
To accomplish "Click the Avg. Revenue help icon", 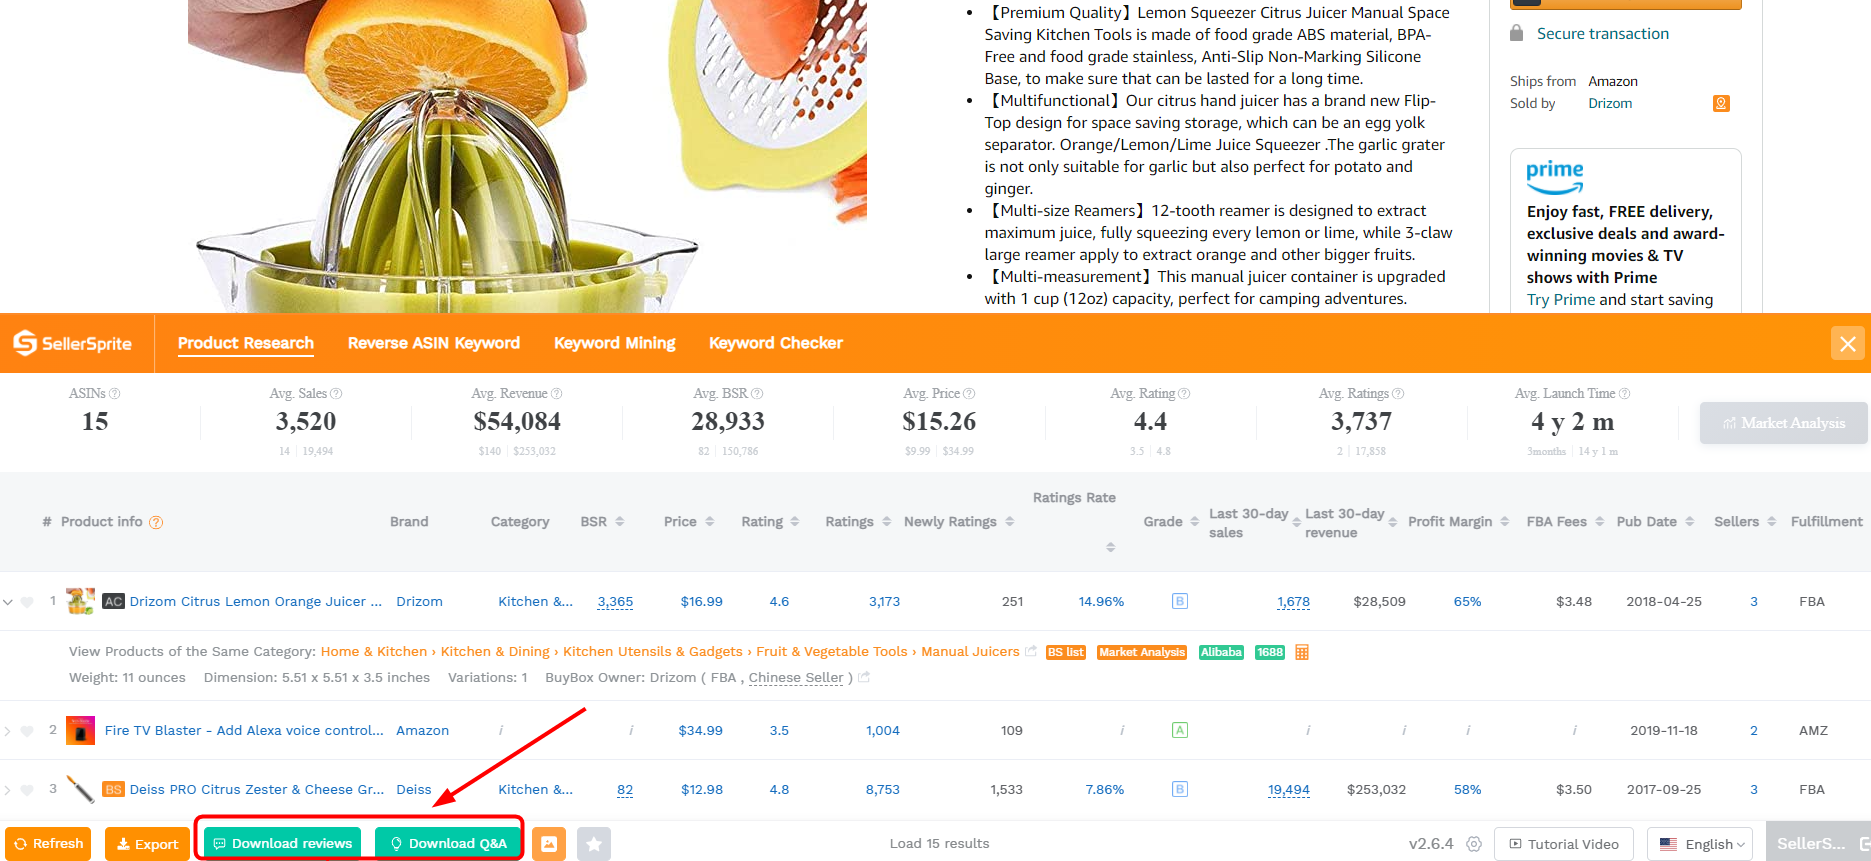I will point(557,394).
